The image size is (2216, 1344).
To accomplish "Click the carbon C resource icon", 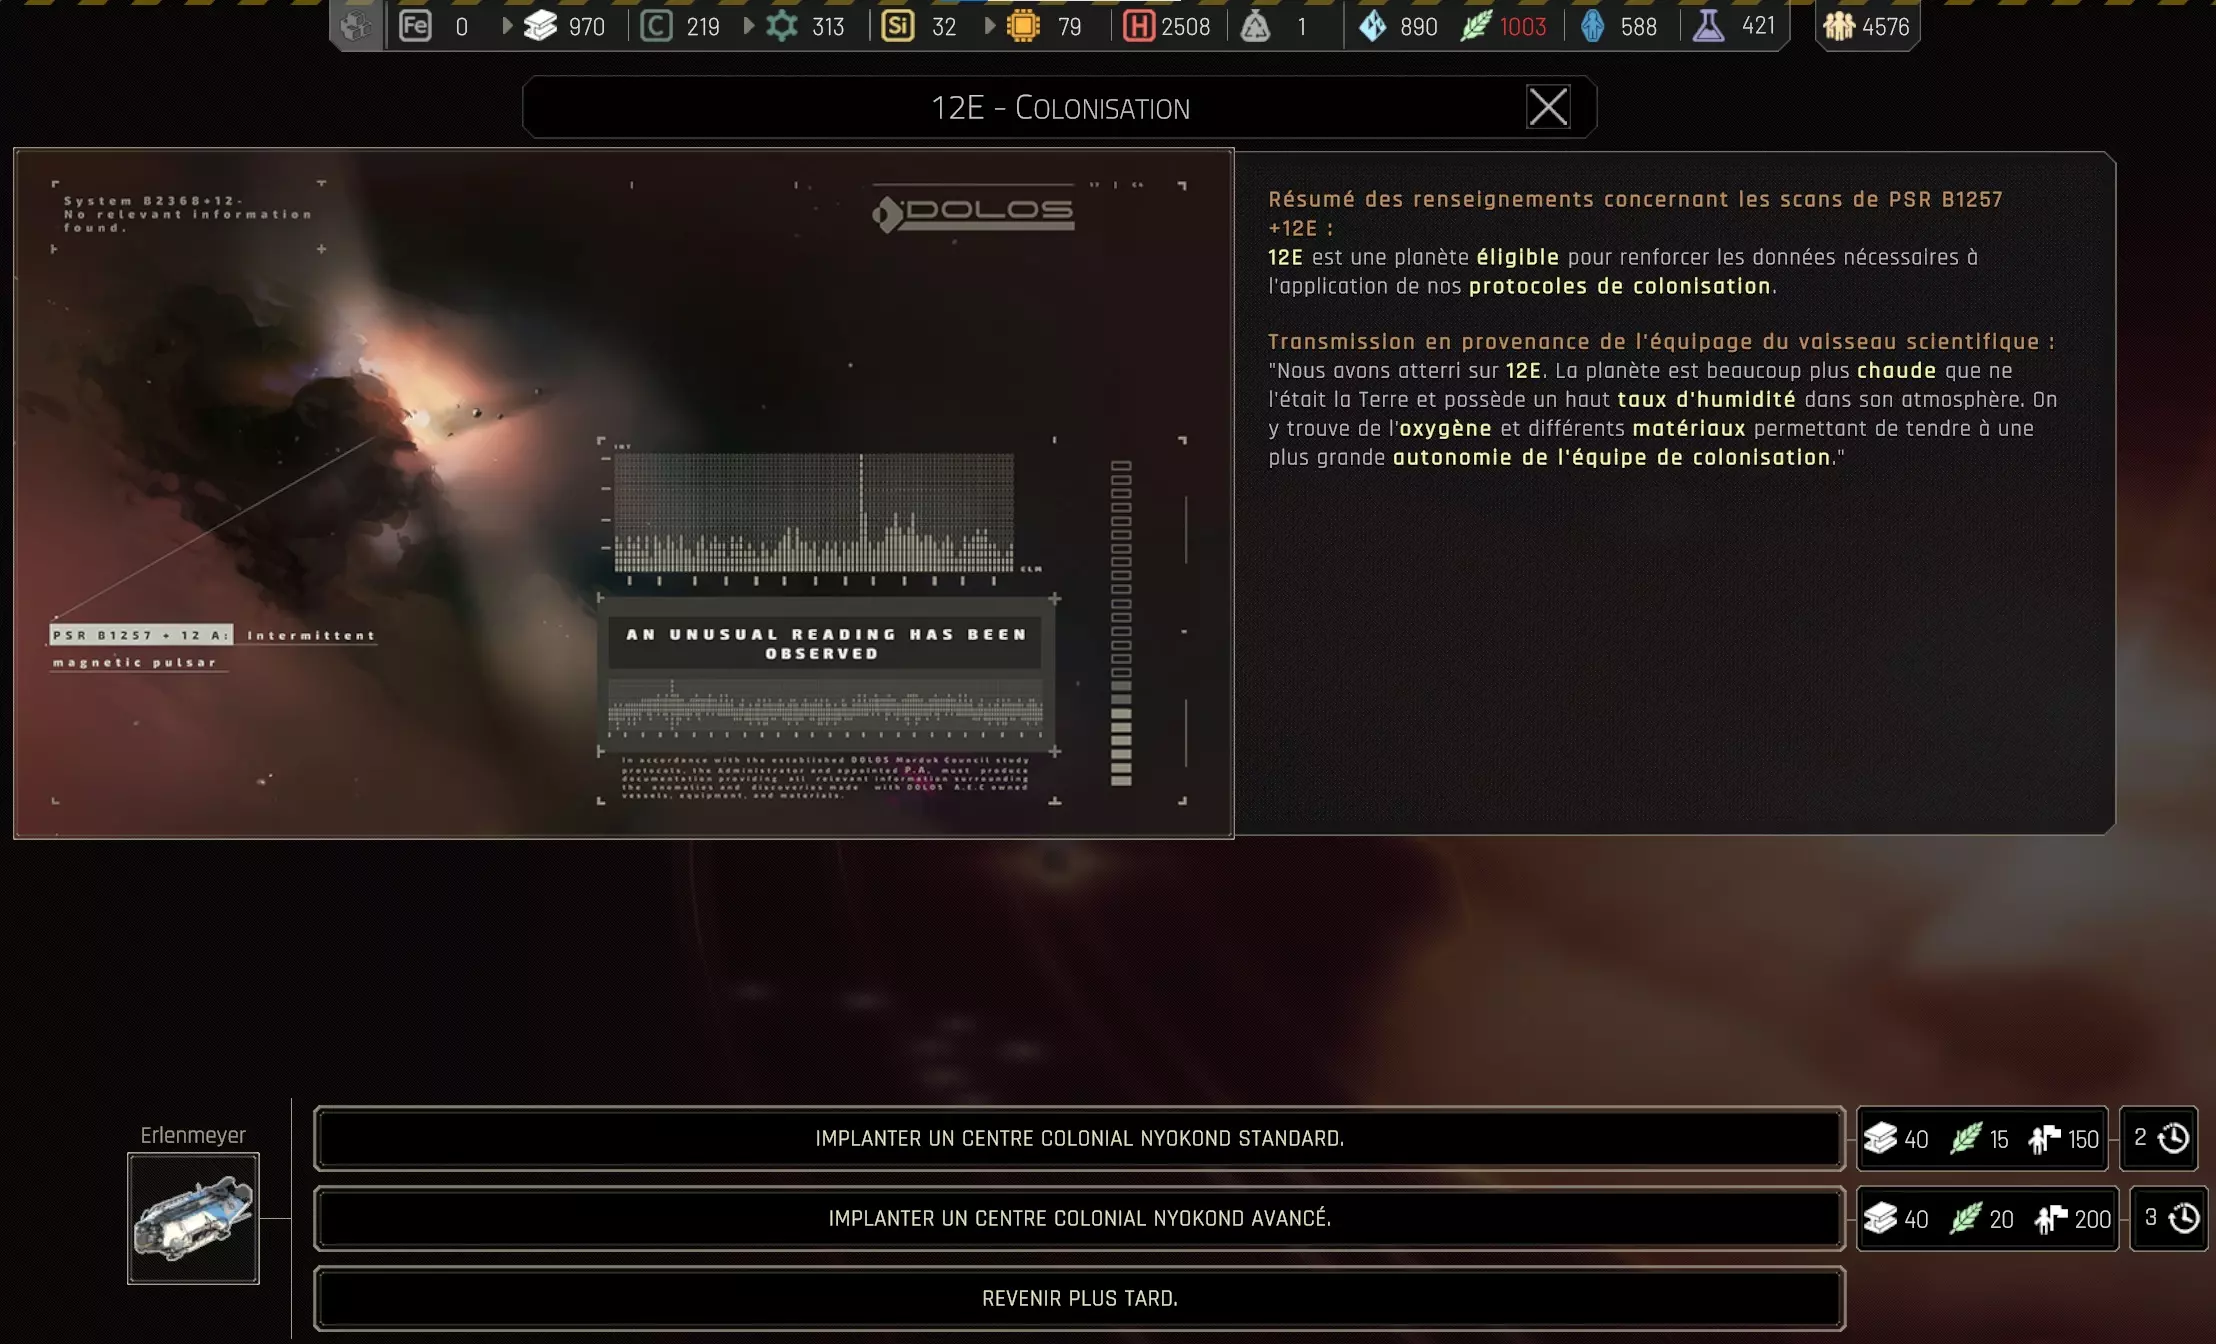I will point(656,26).
